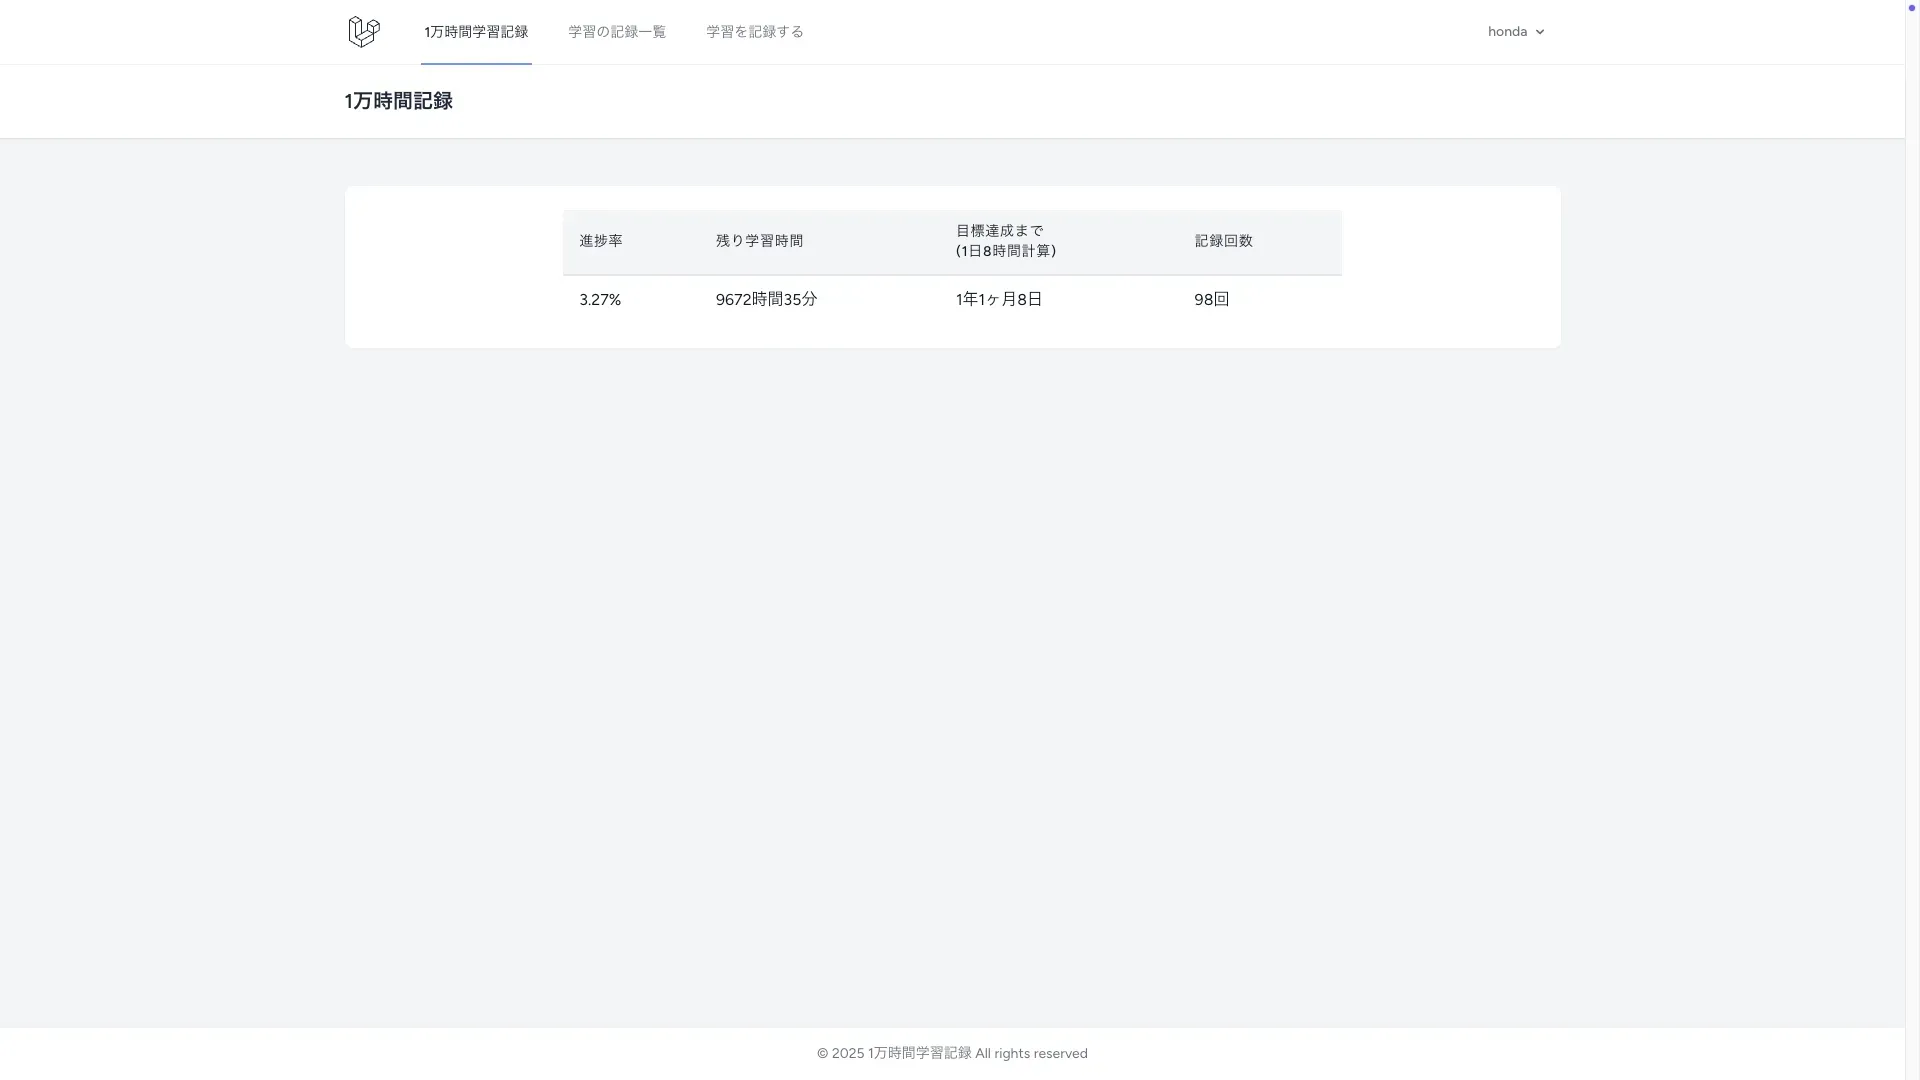Click the (1日8時間計算) subtitle text
The width and height of the screenshot is (1920, 1080).
tap(1006, 251)
